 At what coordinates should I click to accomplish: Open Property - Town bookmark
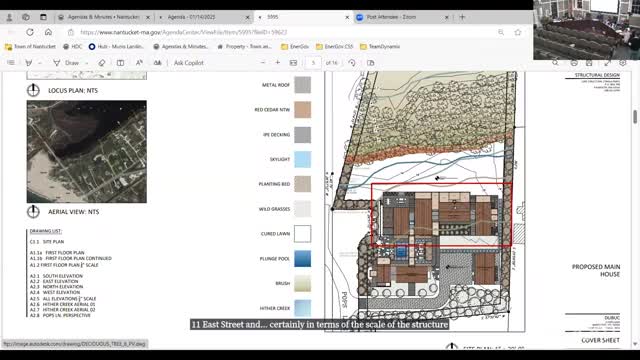click(x=244, y=47)
